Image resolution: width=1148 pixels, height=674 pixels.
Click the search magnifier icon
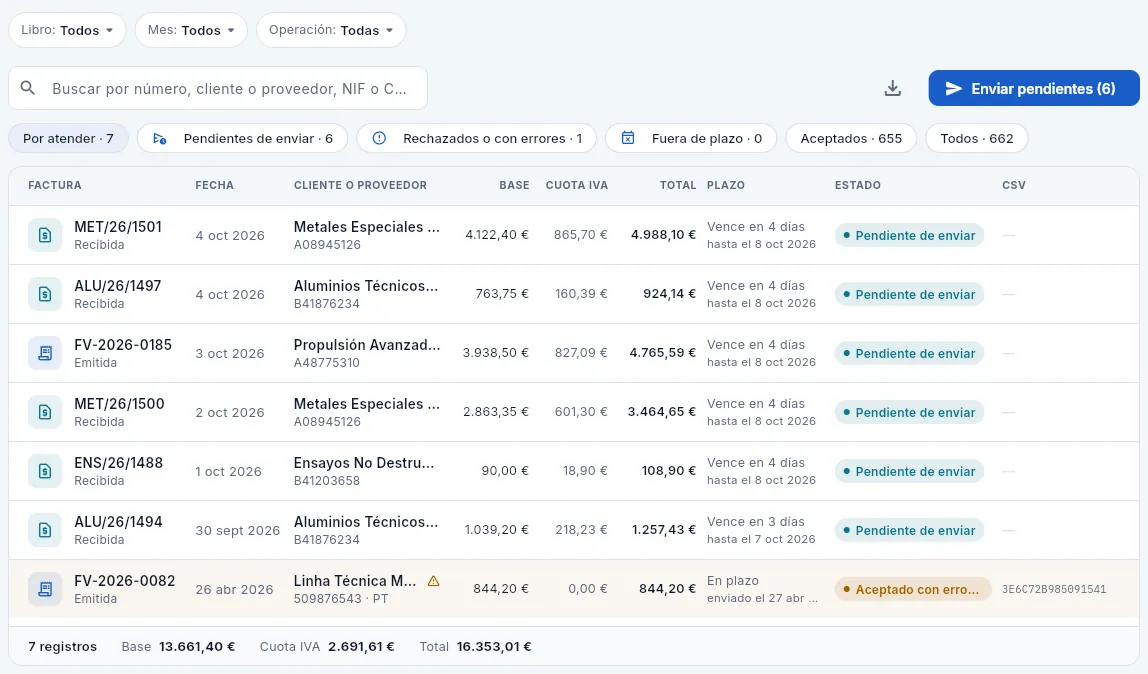pyautogui.click(x=28, y=89)
